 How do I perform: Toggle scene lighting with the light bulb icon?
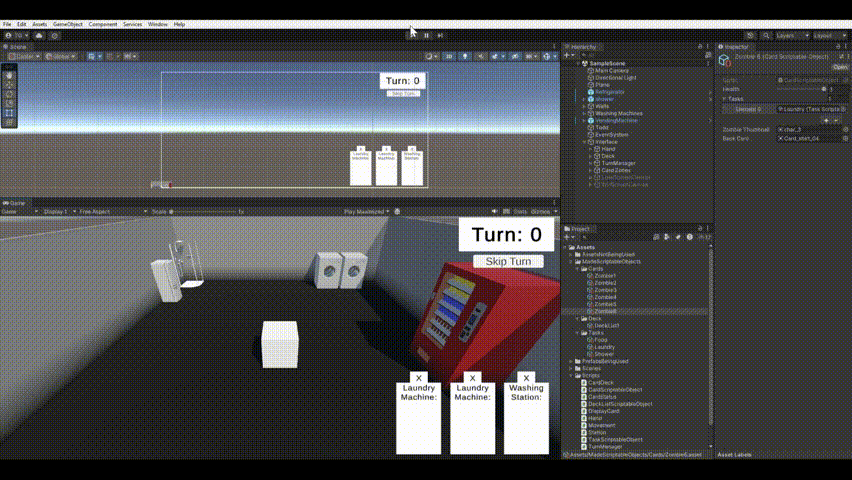pyautogui.click(x=465, y=56)
